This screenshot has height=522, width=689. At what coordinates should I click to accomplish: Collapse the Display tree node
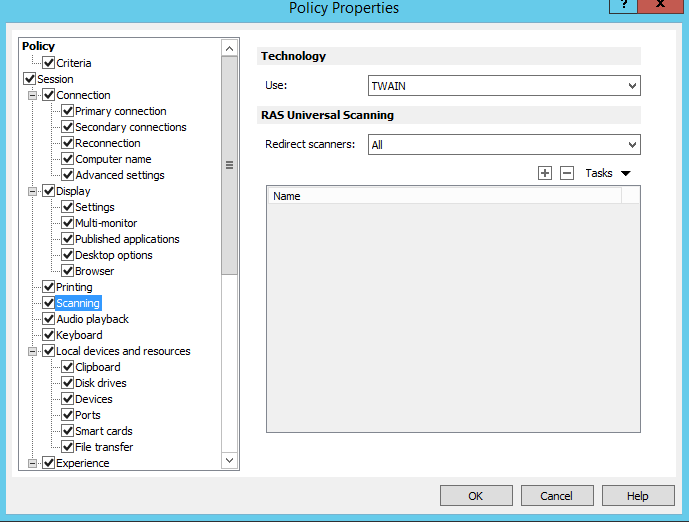(33, 191)
